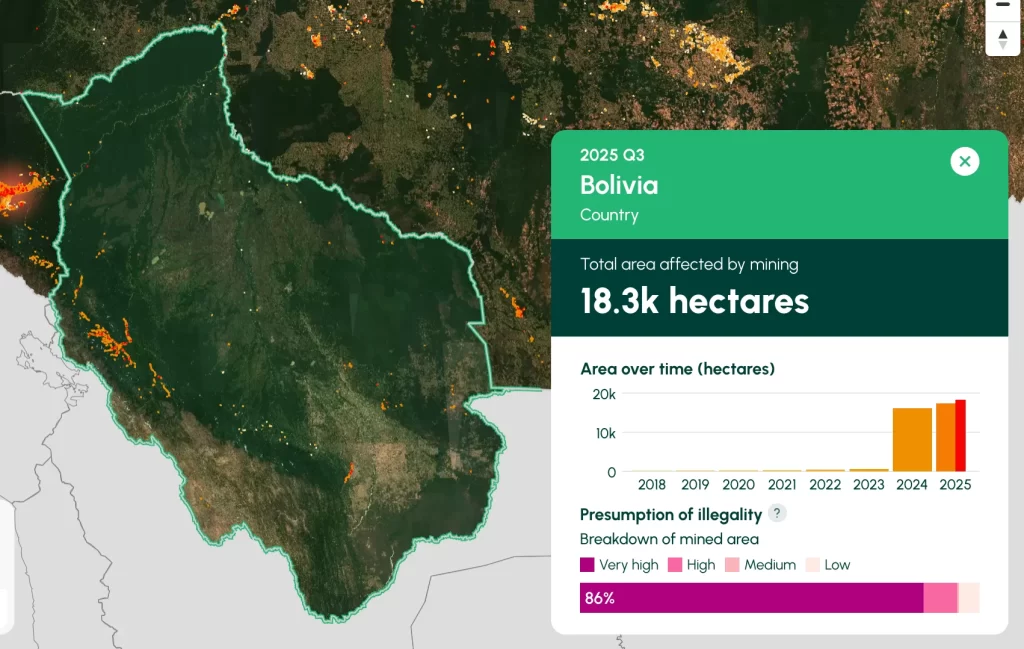Click the 18.3k hectares total figure

coord(694,300)
